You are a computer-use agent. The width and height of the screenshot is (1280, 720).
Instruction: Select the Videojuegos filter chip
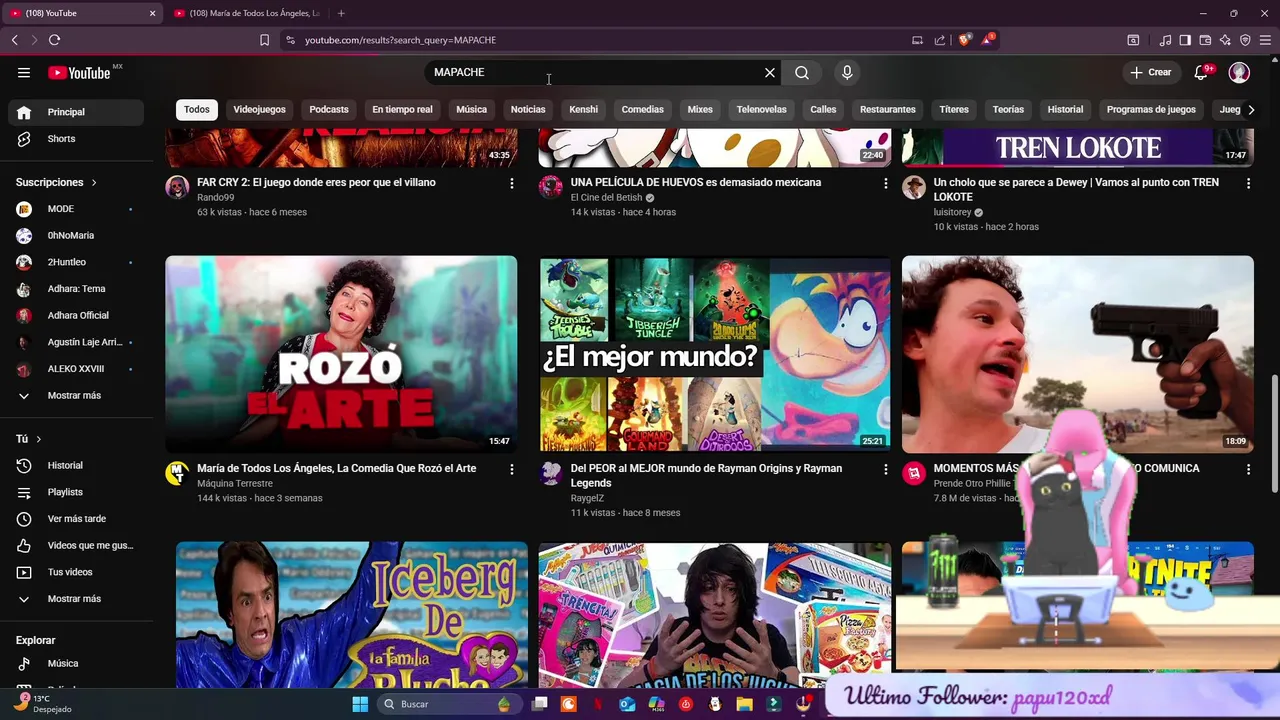(x=259, y=109)
